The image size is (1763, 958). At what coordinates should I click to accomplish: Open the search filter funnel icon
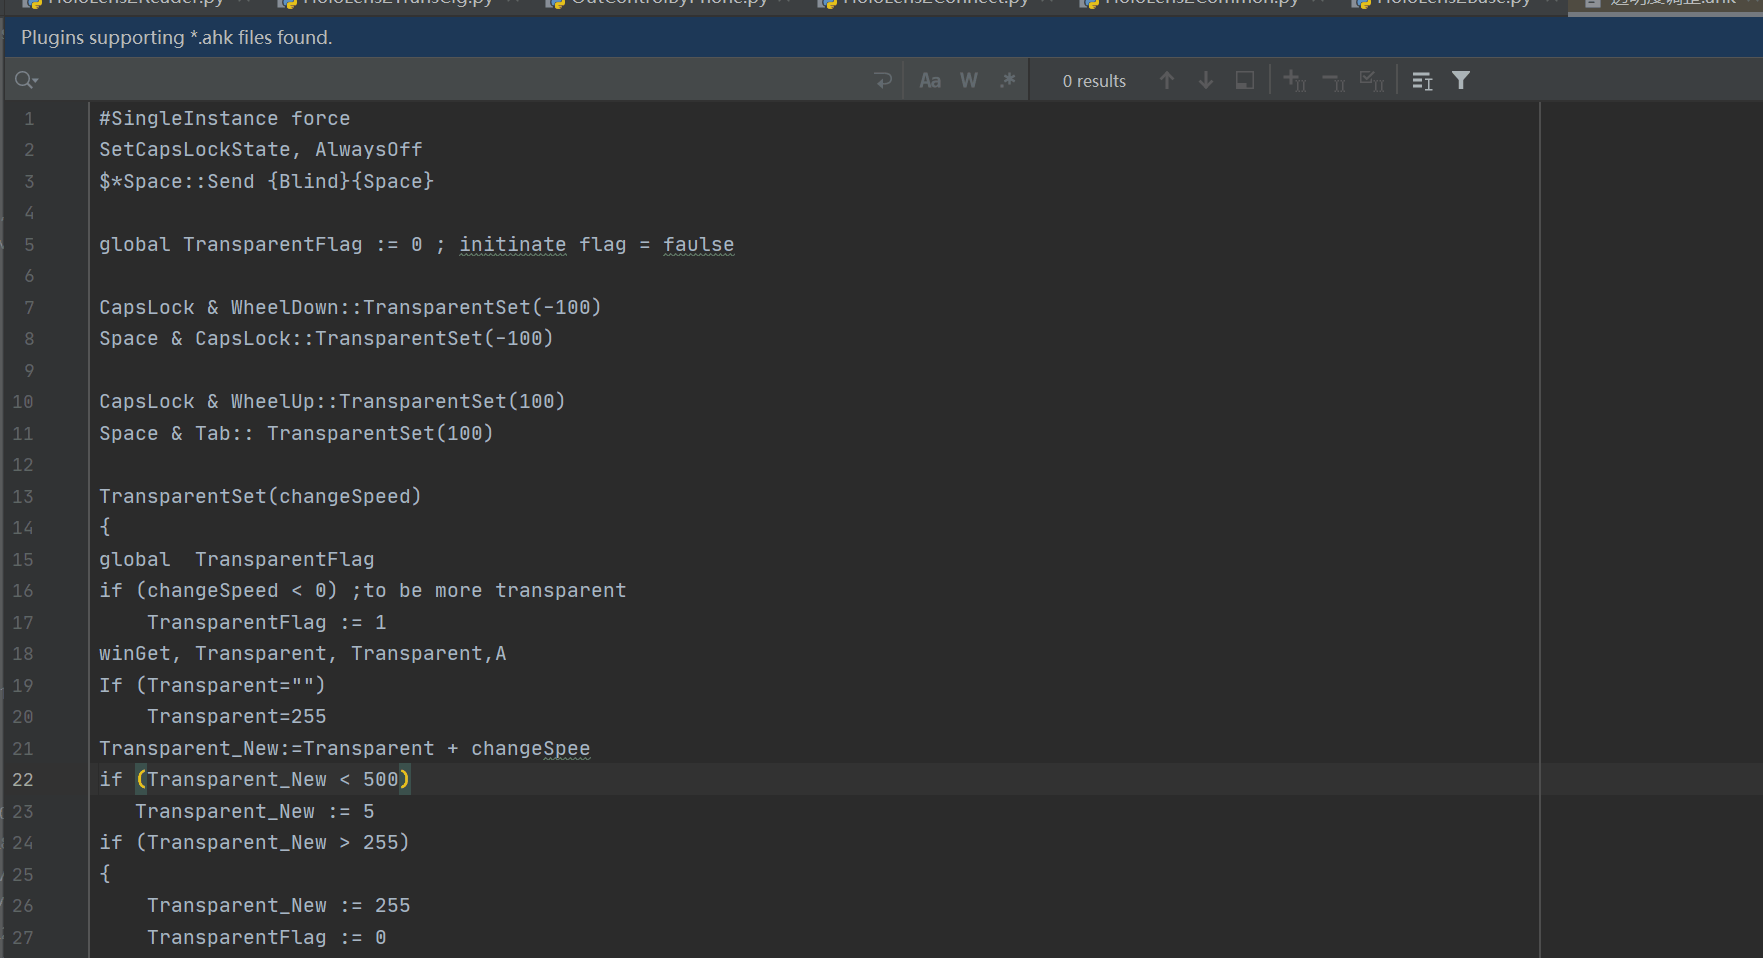(1461, 80)
